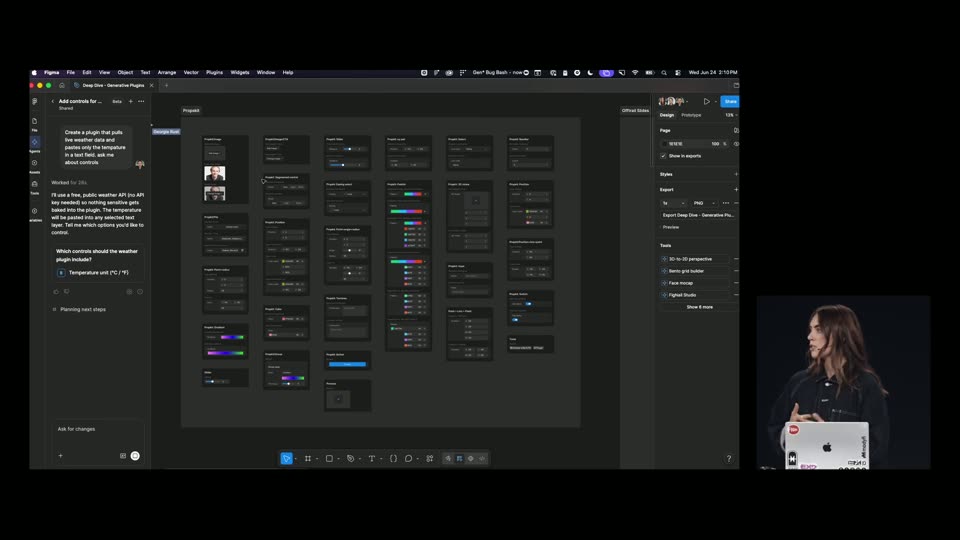Open macOS Spotlight search
This screenshot has height=540, width=960.
point(664,72)
